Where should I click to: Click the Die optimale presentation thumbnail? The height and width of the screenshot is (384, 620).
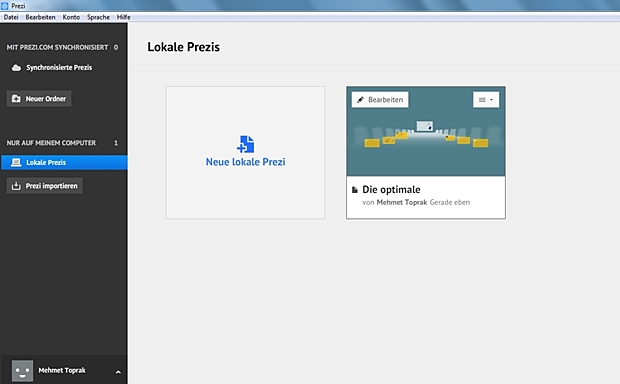click(426, 131)
